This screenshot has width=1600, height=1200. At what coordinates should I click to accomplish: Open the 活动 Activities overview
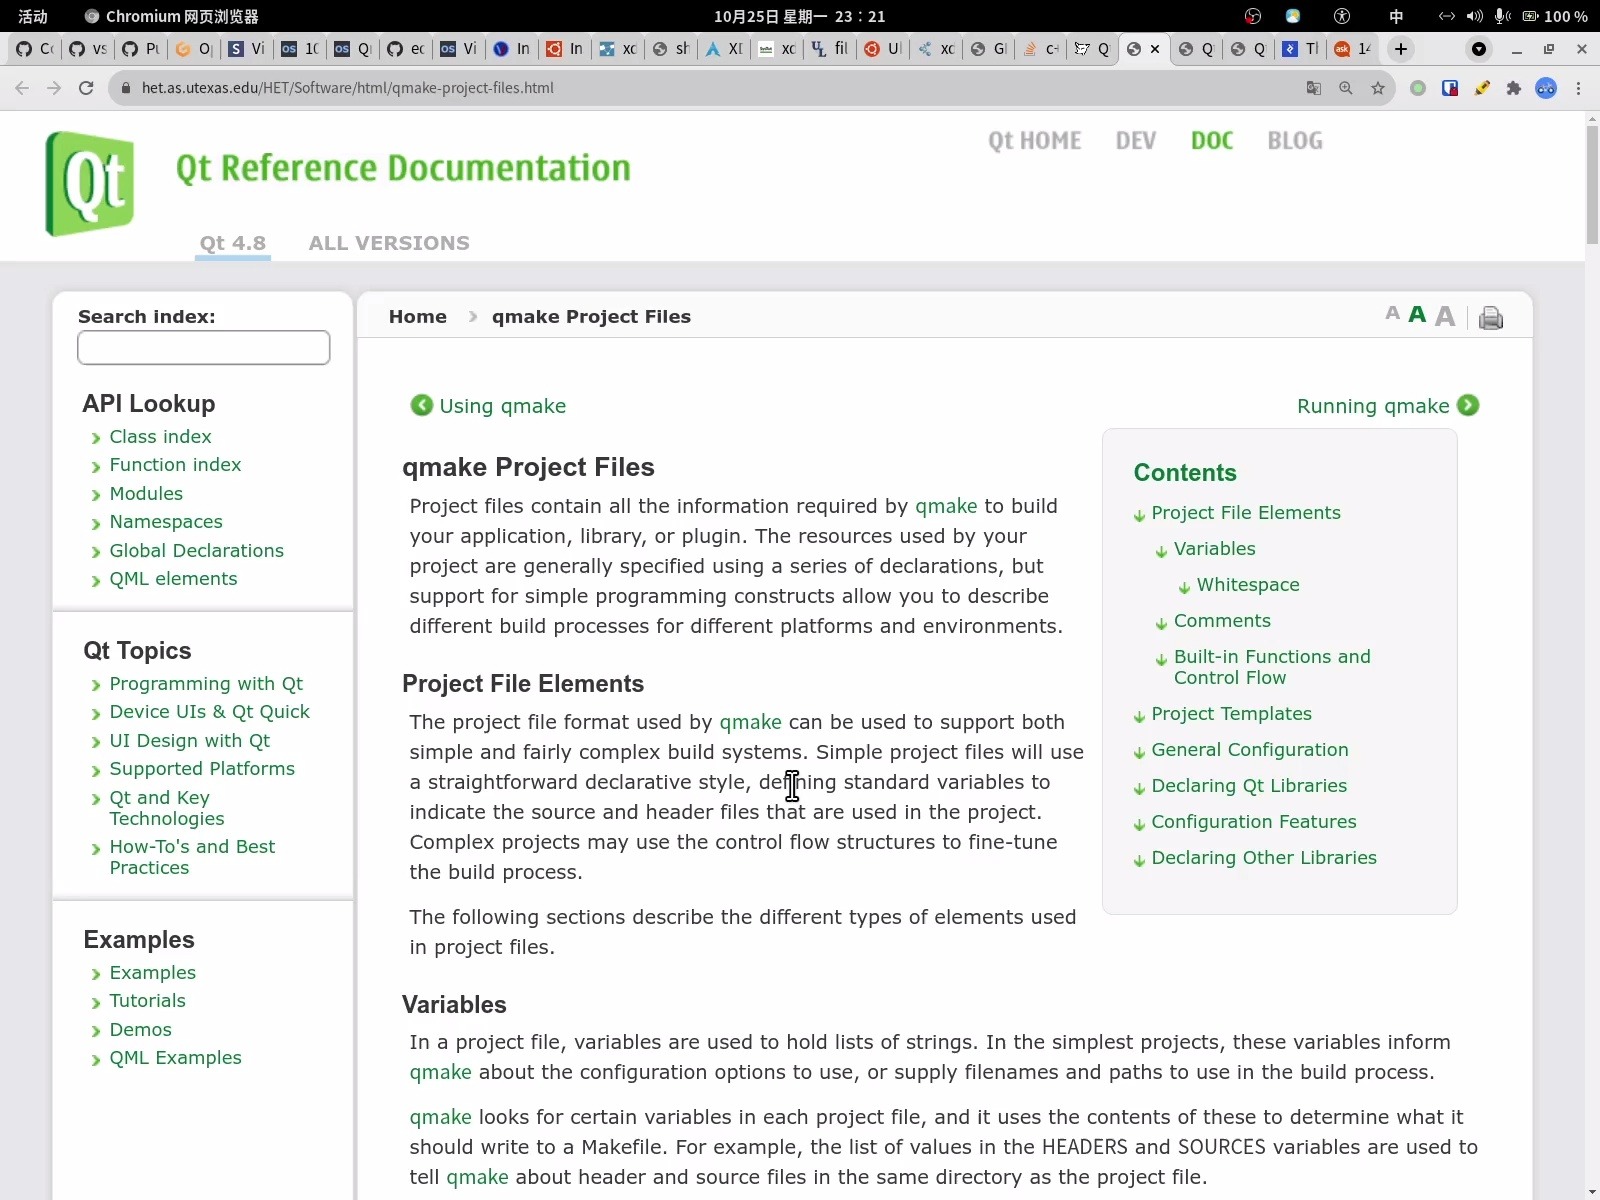pyautogui.click(x=33, y=16)
